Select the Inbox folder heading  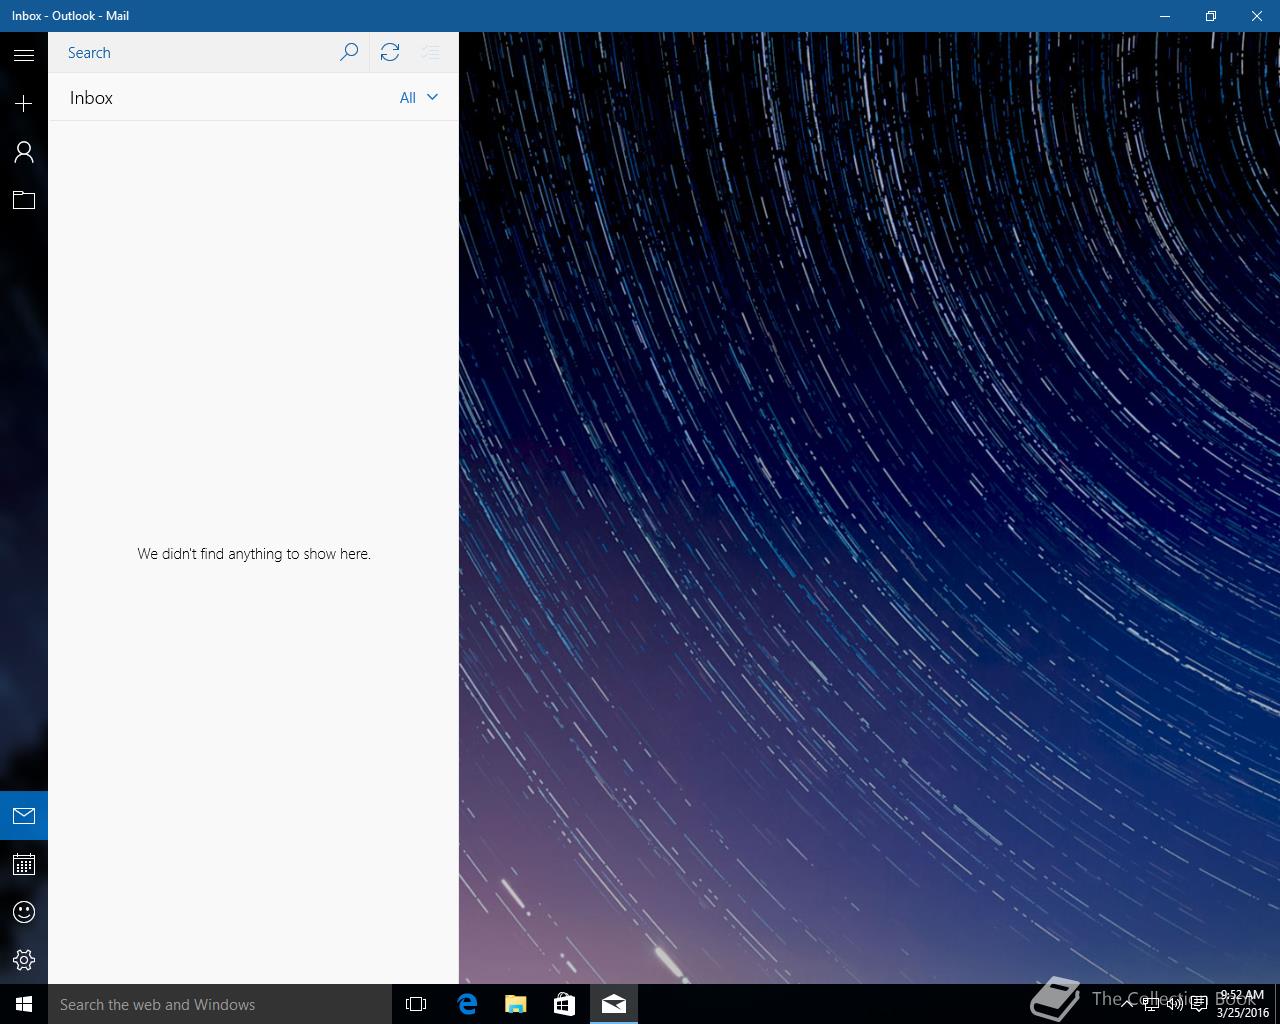pos(91,97)
